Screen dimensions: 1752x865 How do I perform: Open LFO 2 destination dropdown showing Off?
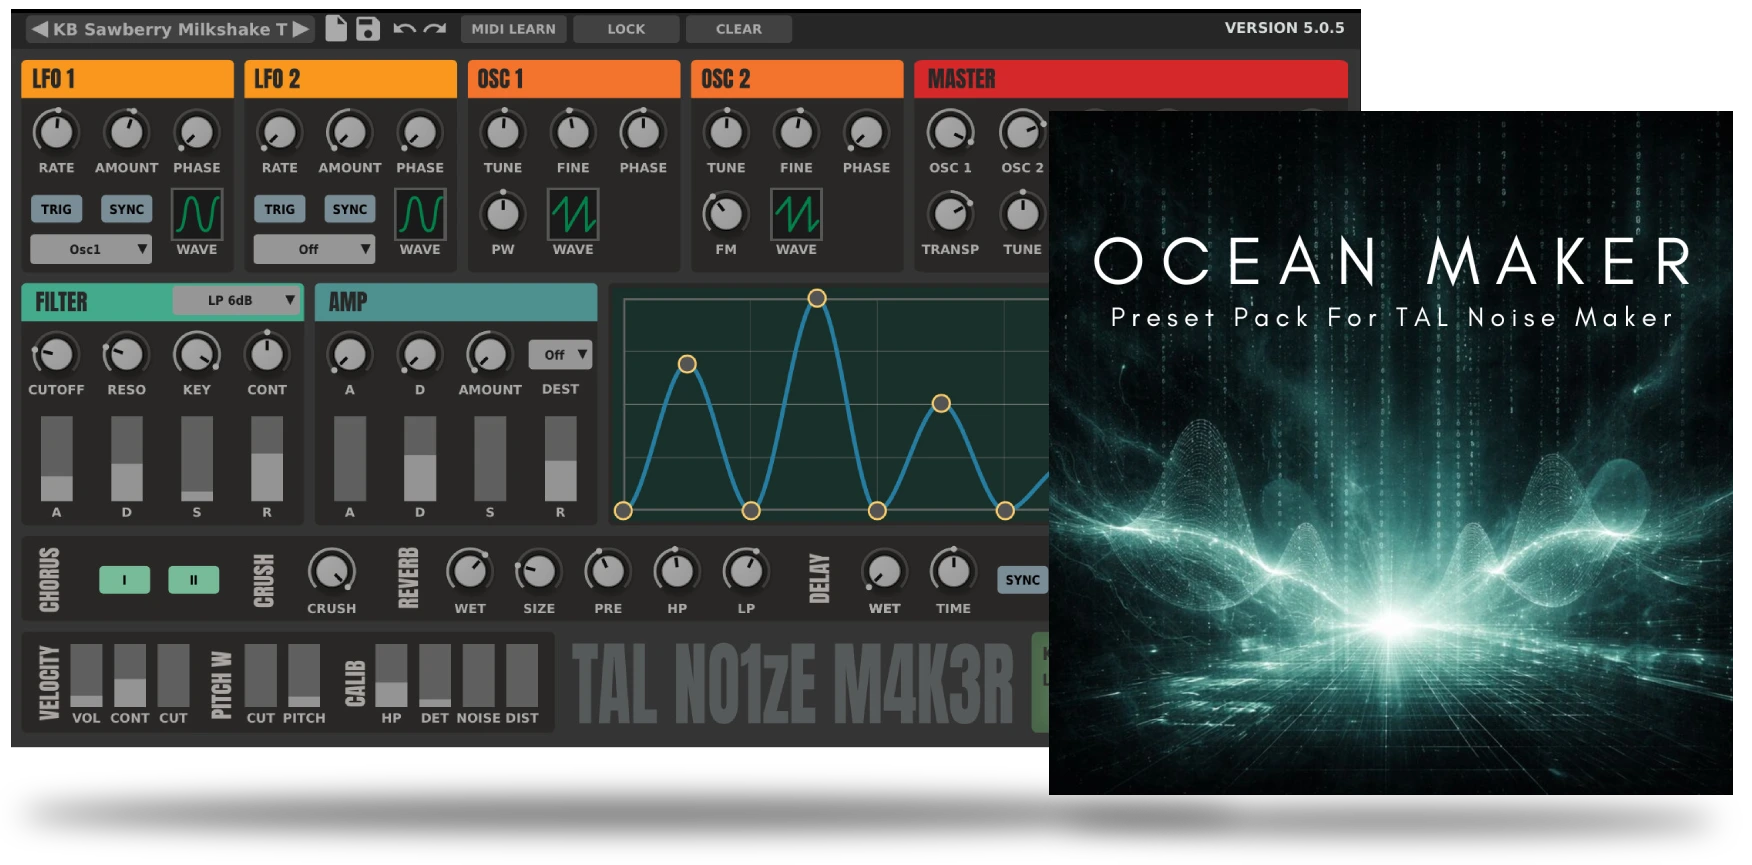coord(314,249)
